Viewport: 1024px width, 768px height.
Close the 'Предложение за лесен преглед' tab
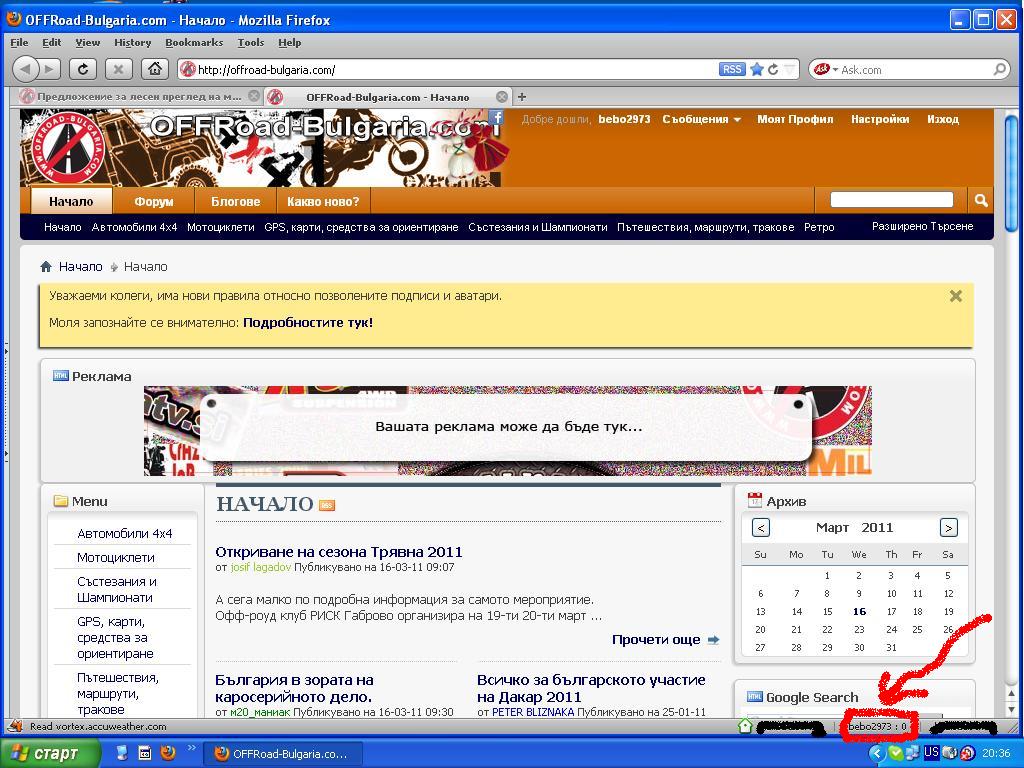[x=254, y=97]
